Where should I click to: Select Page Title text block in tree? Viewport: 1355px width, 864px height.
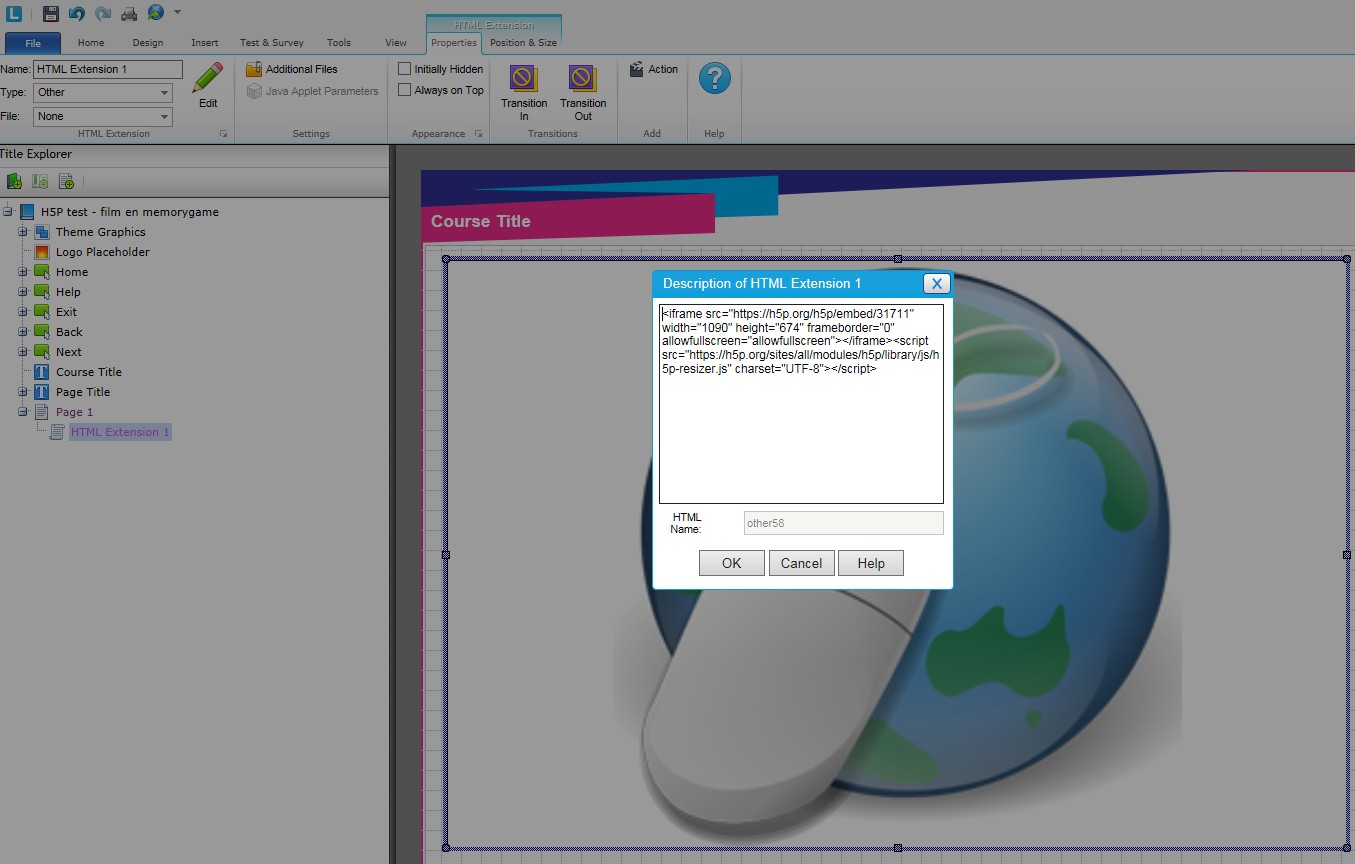pos(83,392)
